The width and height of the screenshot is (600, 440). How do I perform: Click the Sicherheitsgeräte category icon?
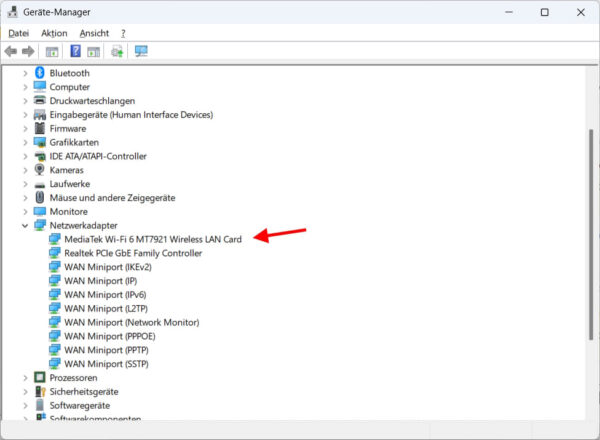pyautogui.click(x=40, y=391)
